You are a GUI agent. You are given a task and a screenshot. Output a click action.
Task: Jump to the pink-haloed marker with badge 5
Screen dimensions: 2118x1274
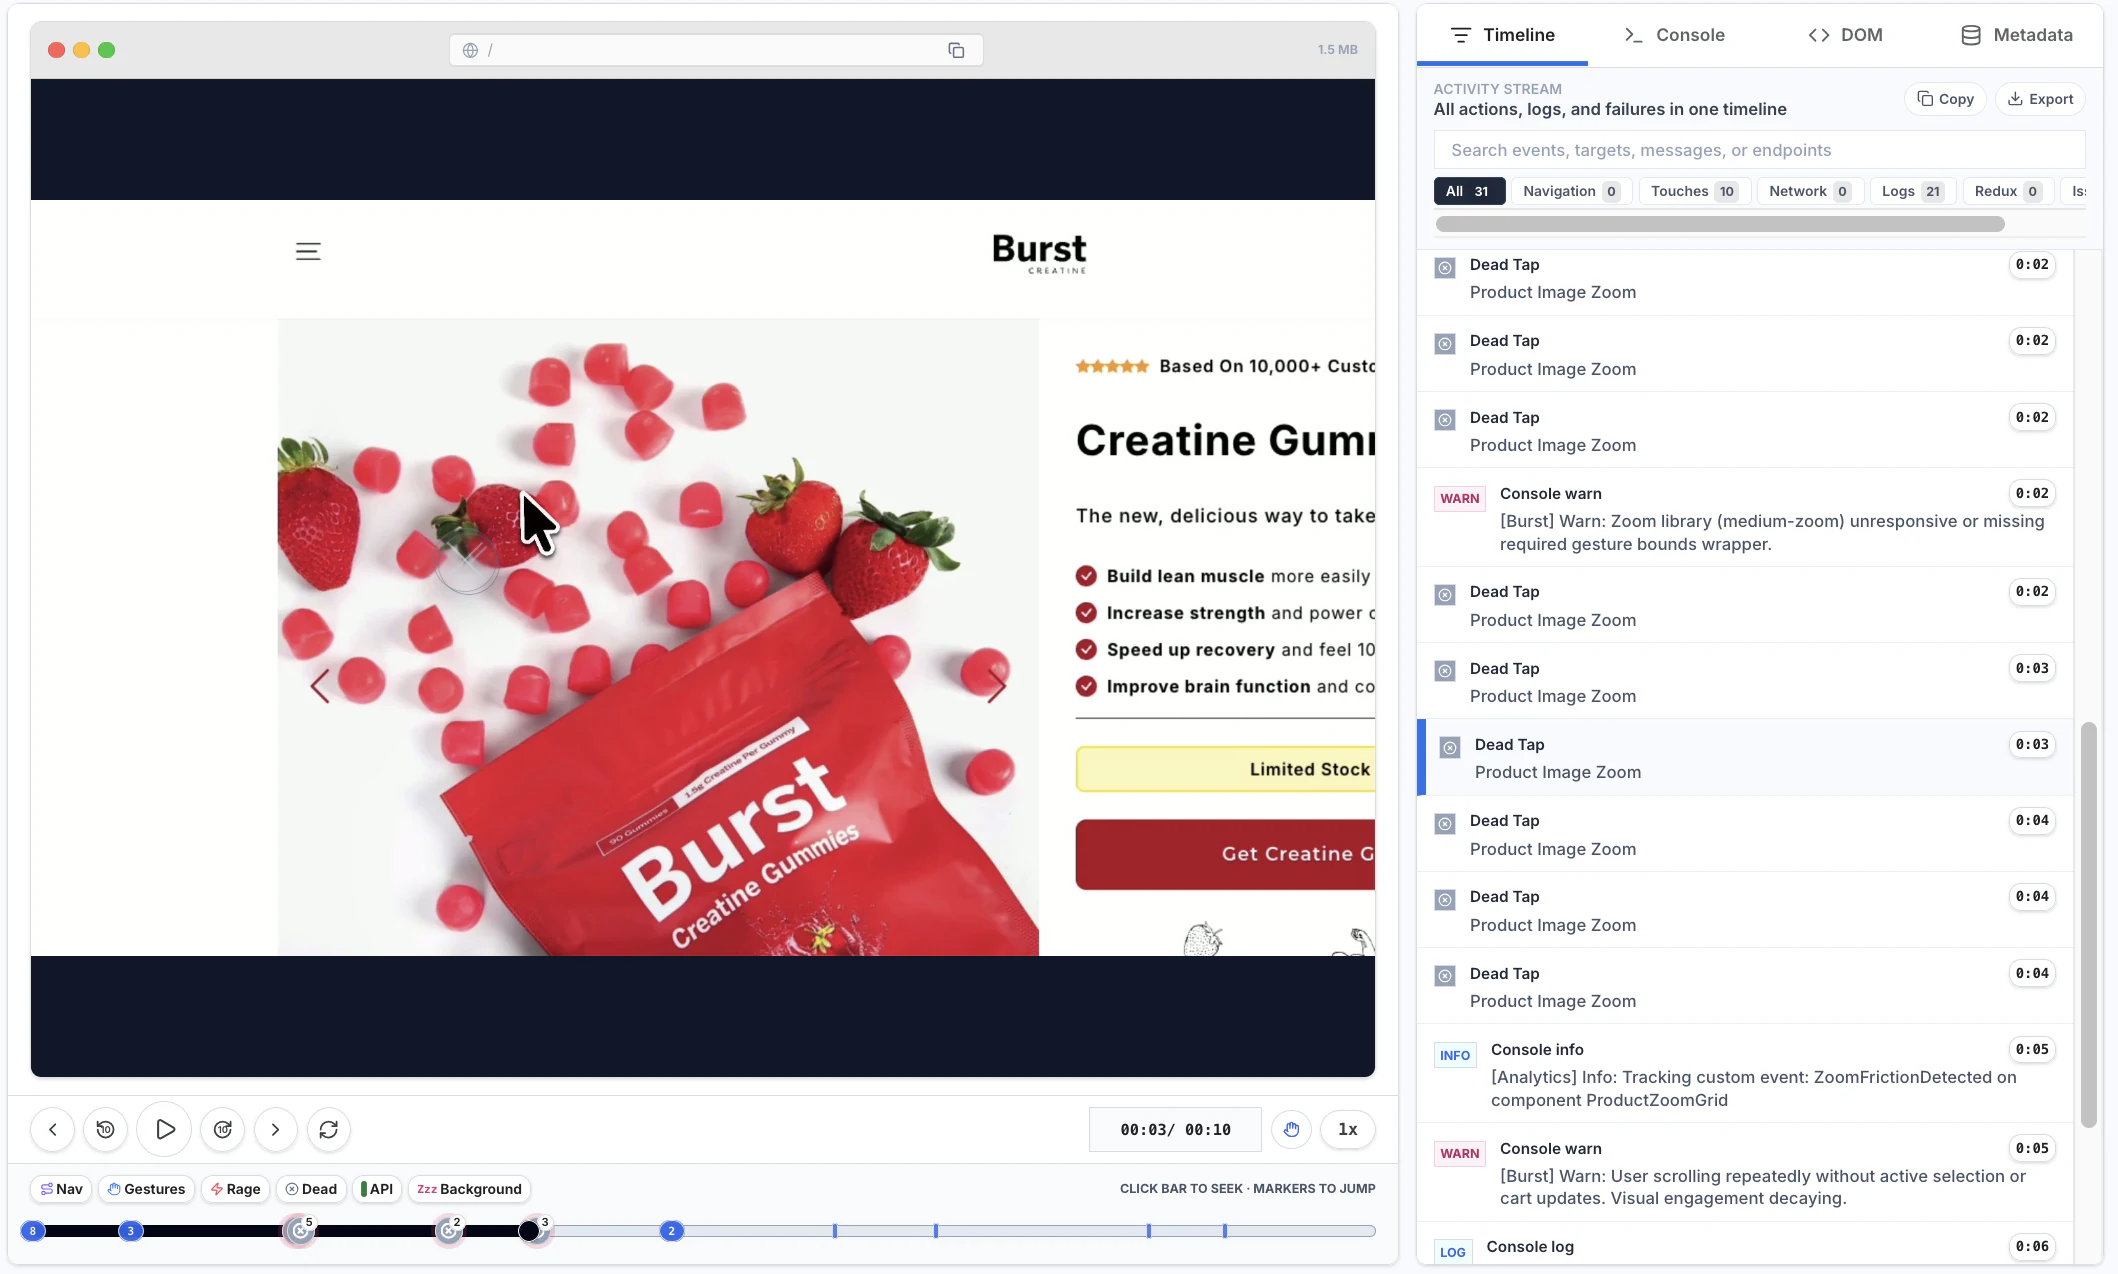(x=299, y=1231)
